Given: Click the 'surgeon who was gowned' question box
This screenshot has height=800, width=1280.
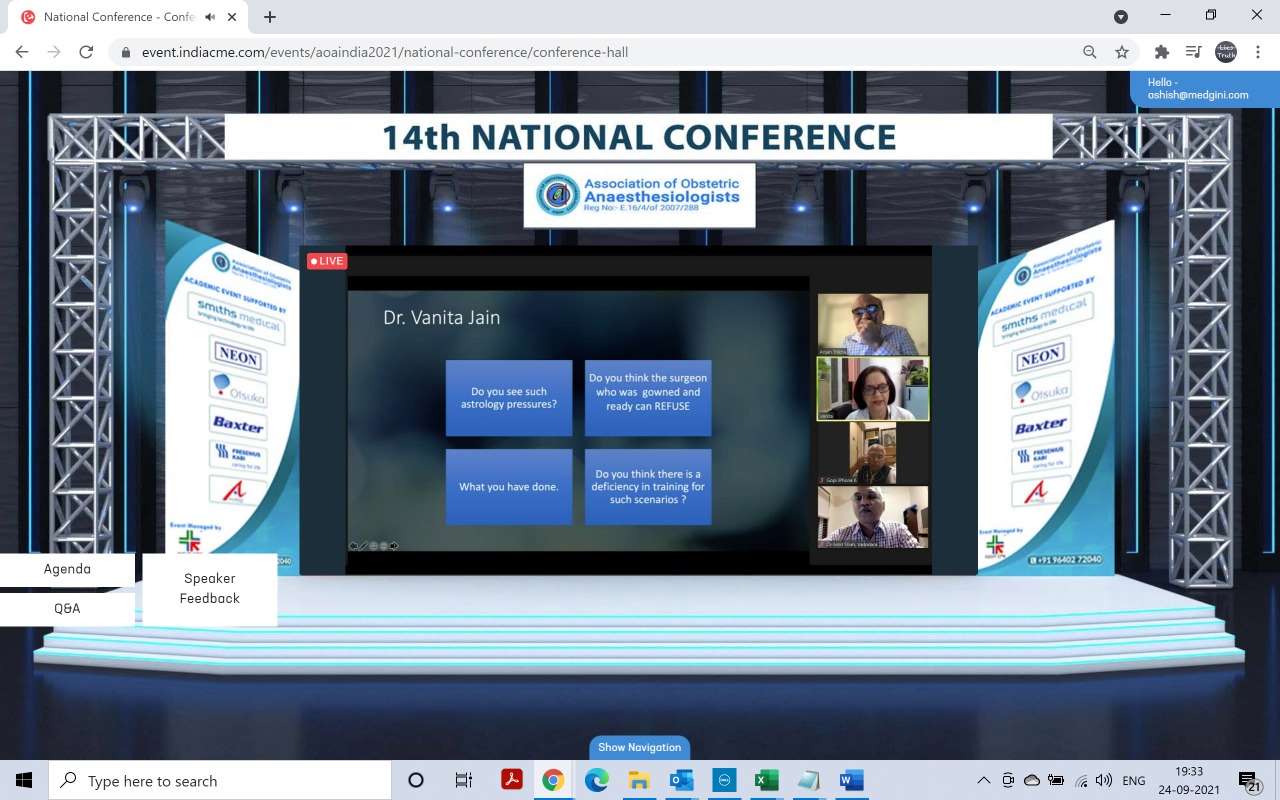Looking at the screenshot, I should [648, 398].
